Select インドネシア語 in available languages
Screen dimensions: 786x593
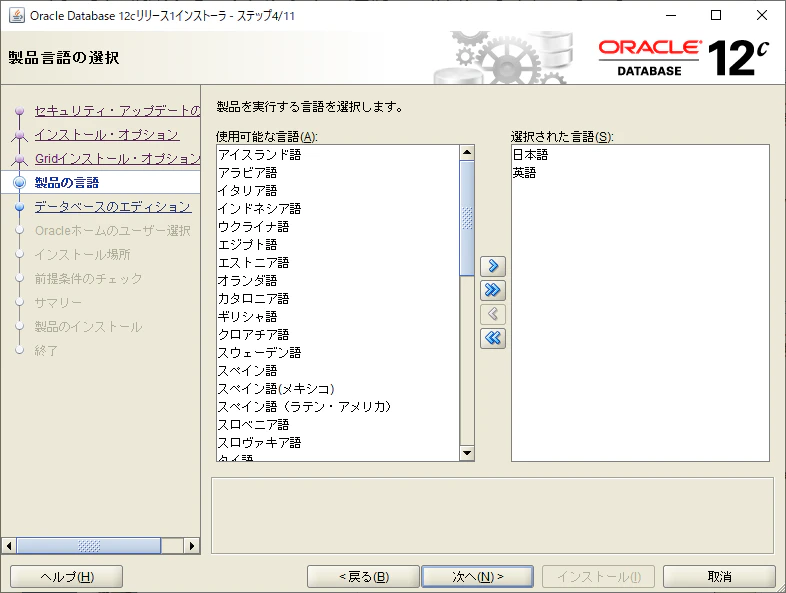click(x=338, y=209)
